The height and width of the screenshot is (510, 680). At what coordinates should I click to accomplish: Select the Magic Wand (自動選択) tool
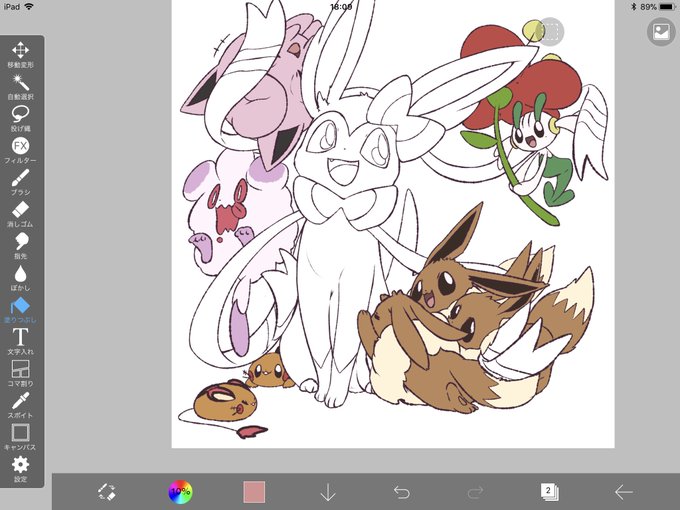20,87
